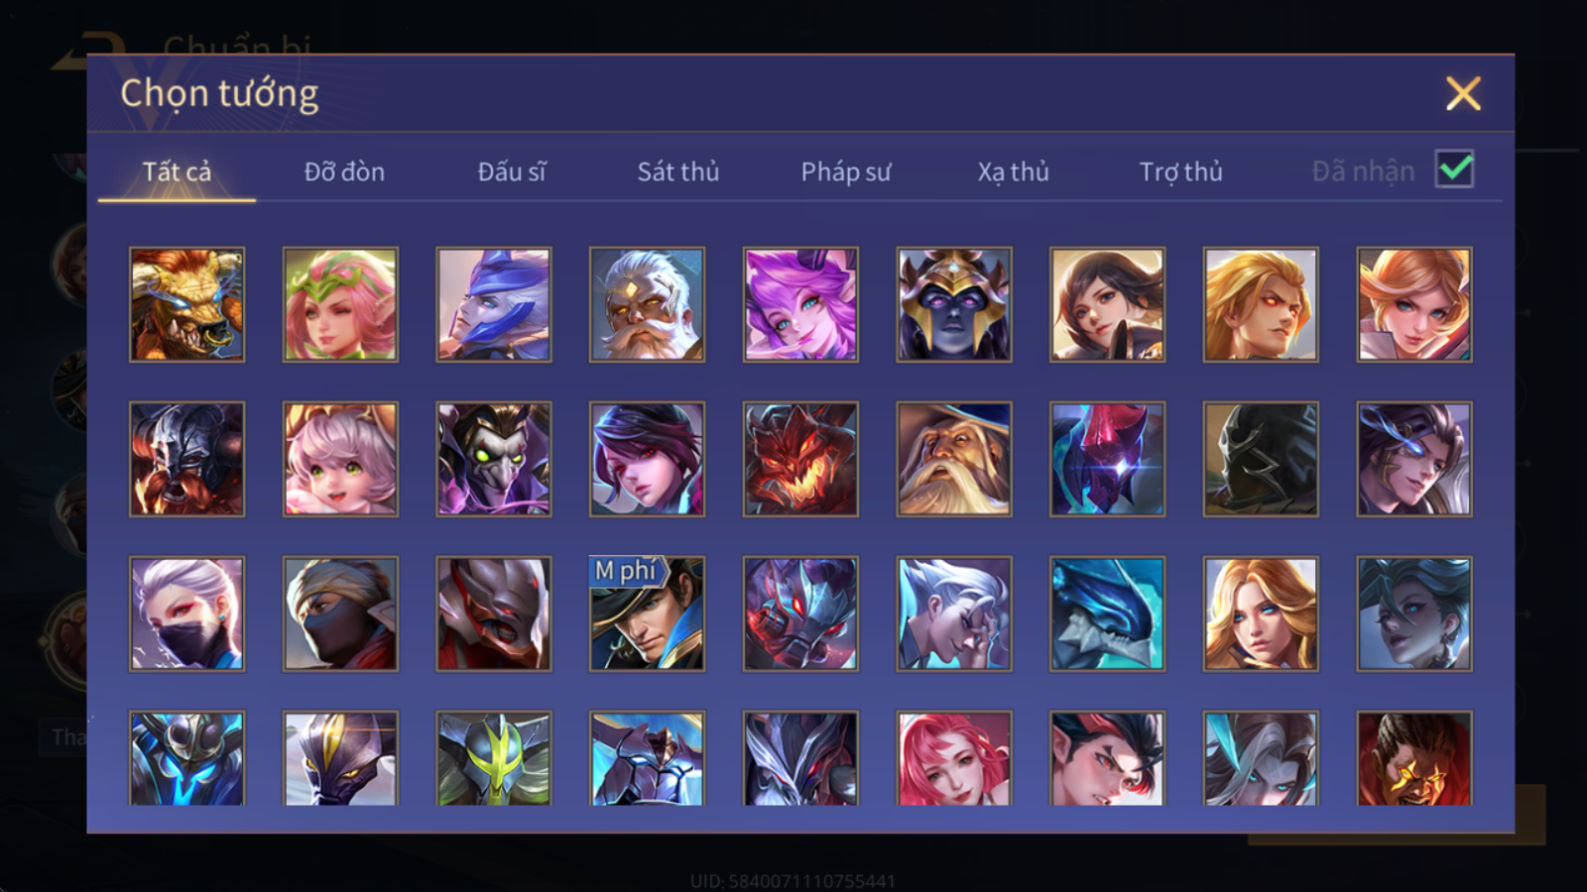Select the red-haired woman hero portrait
1587x892 pixels.
click(x=954, y=758)
